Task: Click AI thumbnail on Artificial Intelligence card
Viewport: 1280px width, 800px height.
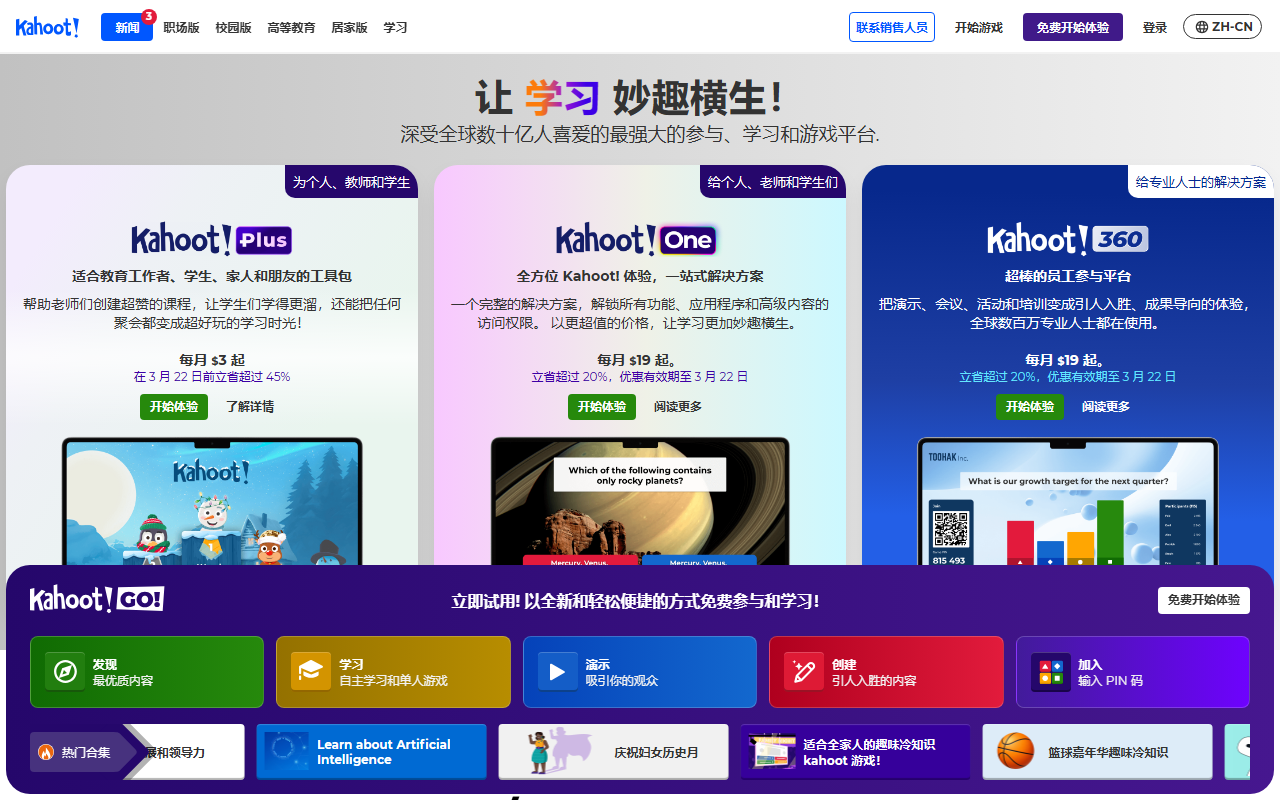Action: coord(285,752)
